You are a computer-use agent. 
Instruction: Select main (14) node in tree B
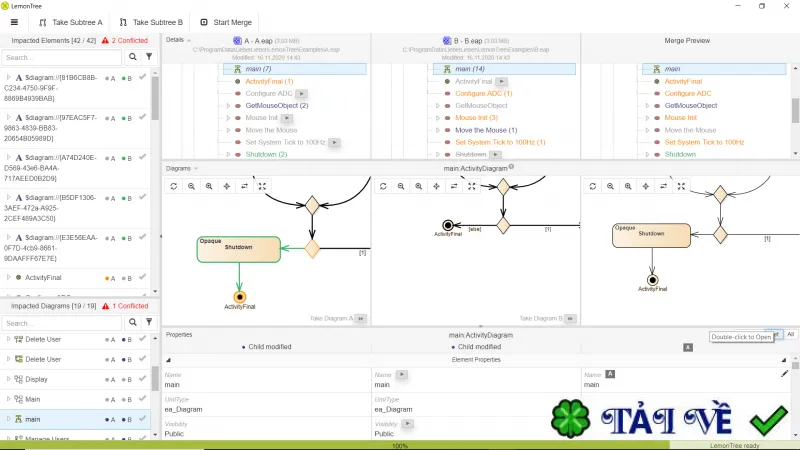click(x=504, y=69)
